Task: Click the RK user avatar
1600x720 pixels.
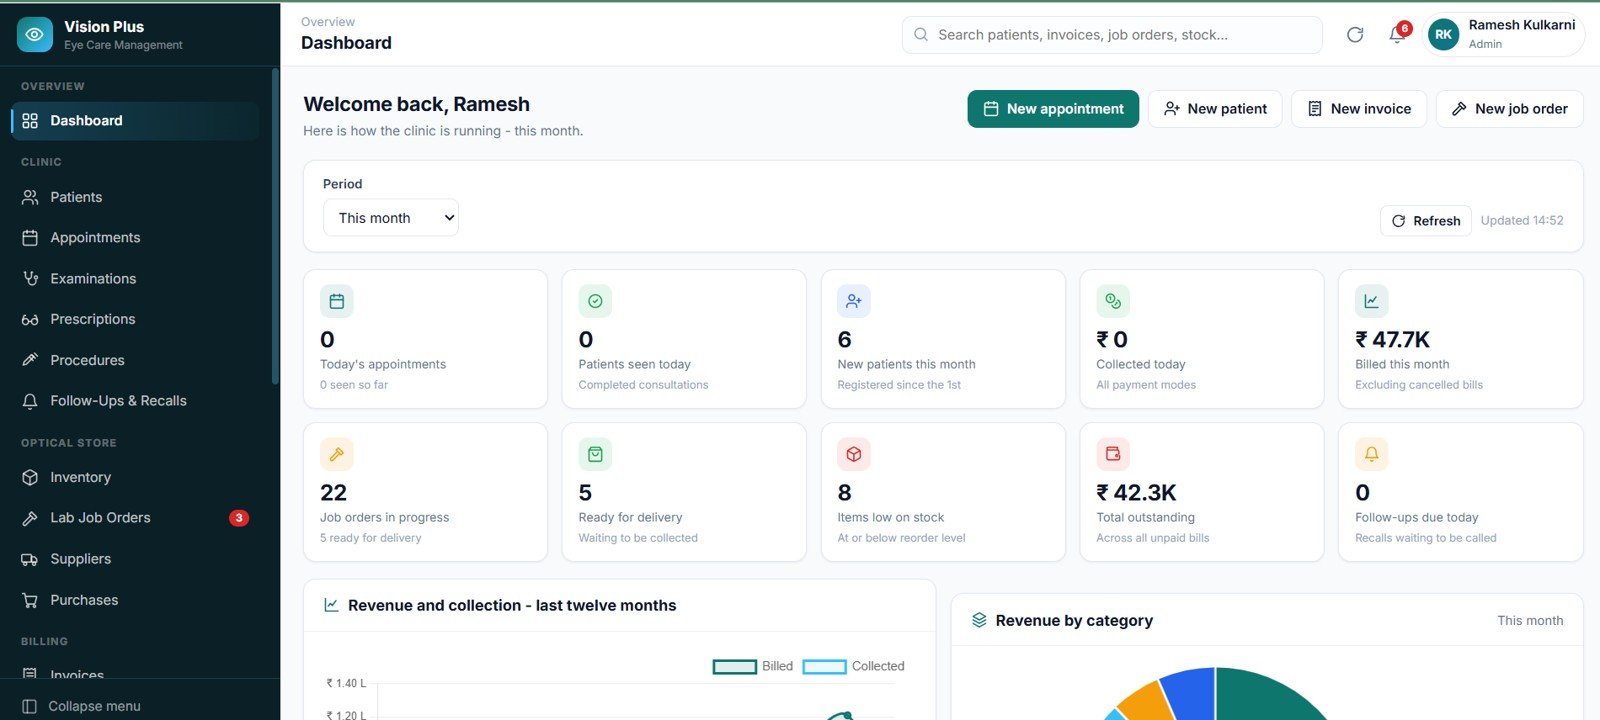Action: pos(1443,35)
